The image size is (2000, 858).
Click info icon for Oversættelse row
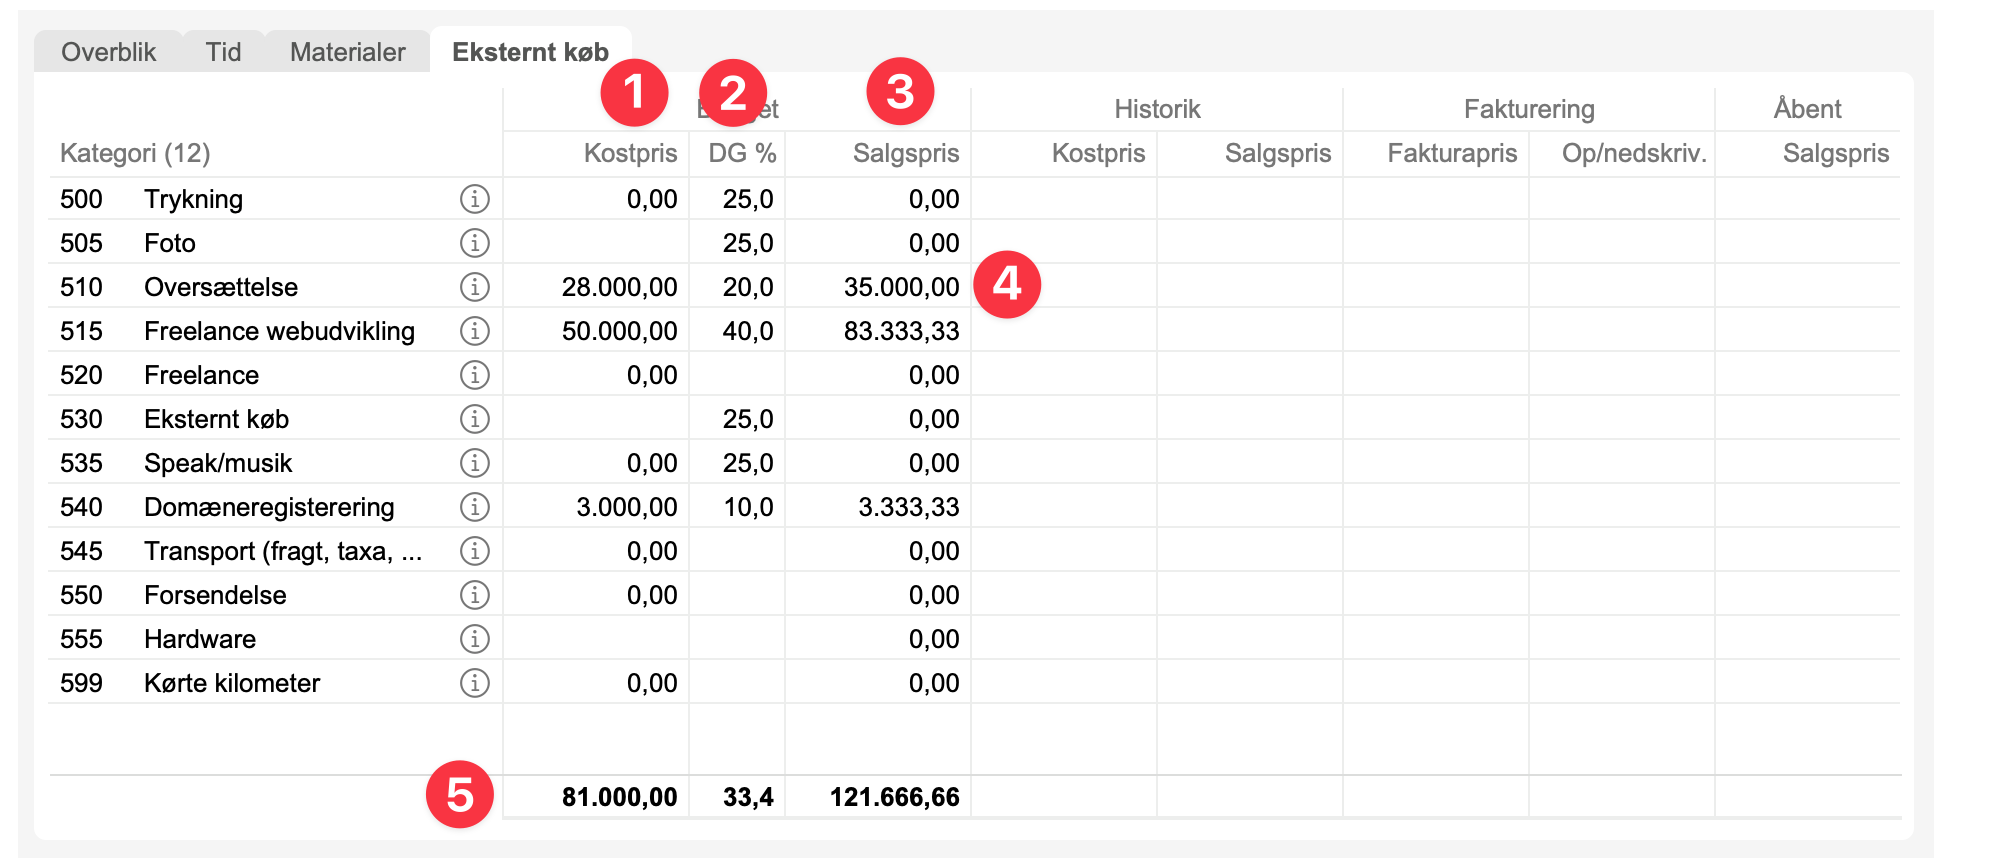[474, 287]
